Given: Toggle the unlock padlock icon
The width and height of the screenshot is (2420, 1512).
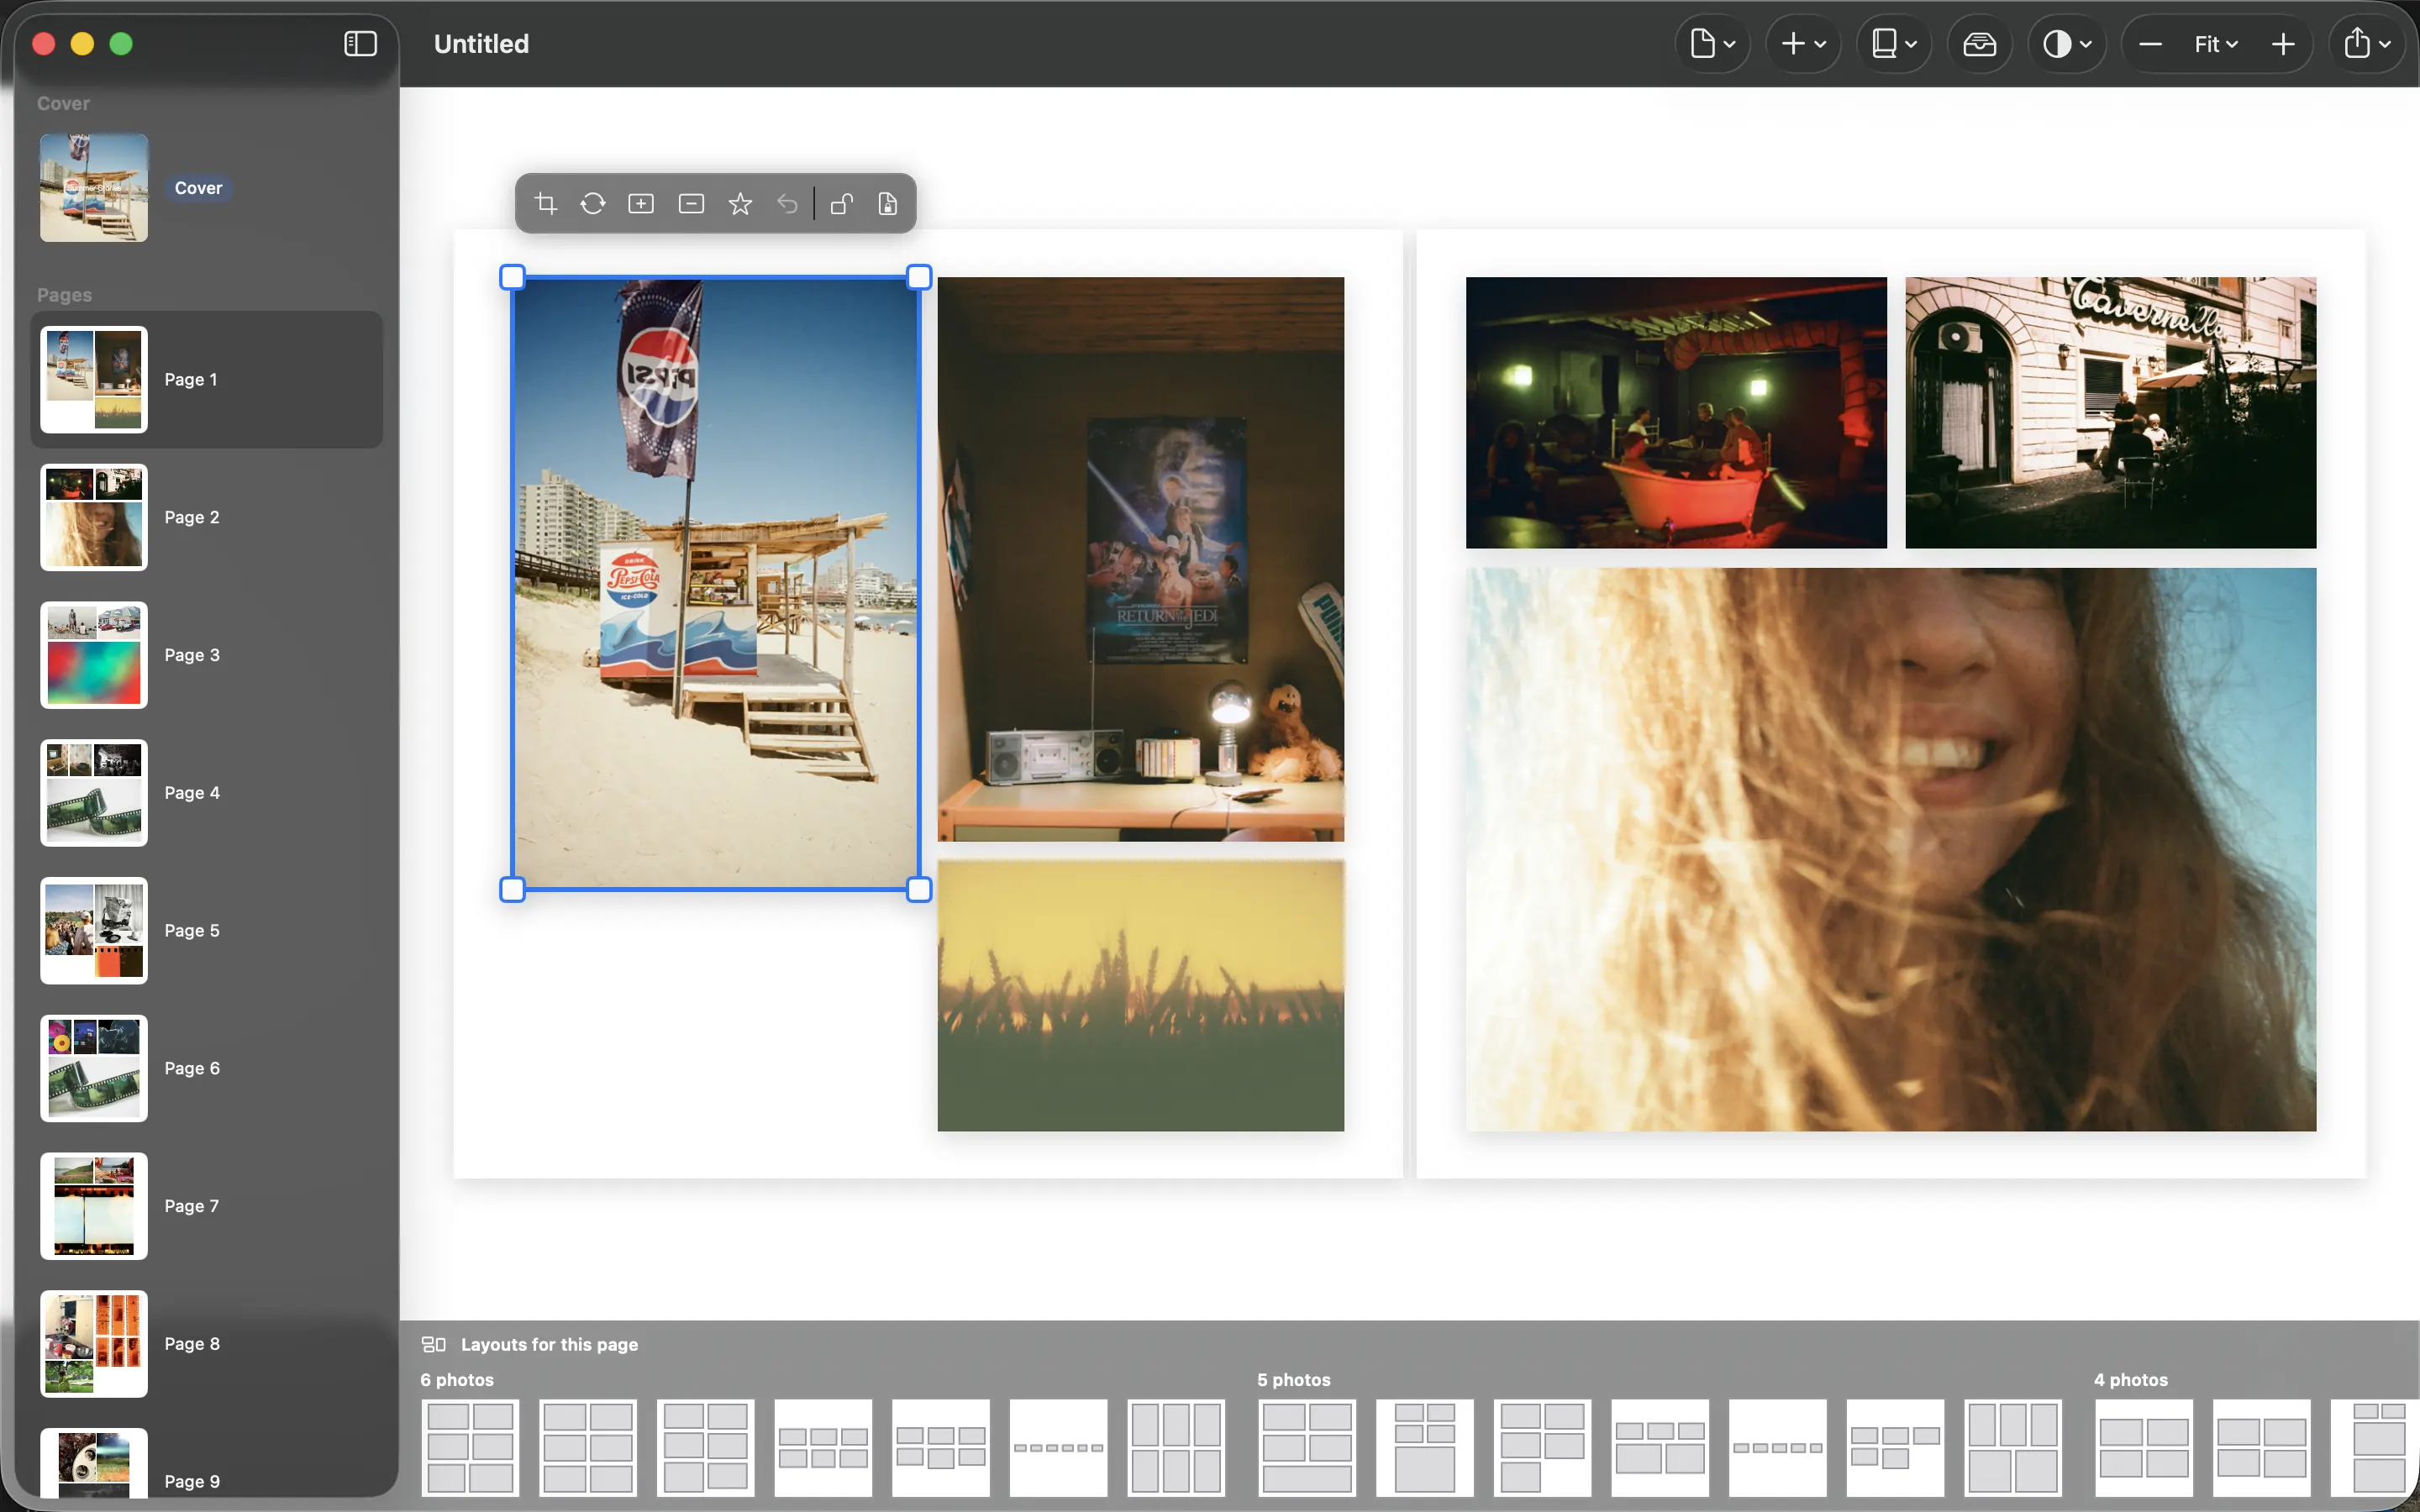Looking at the screenshot, I should coord(841,204).
